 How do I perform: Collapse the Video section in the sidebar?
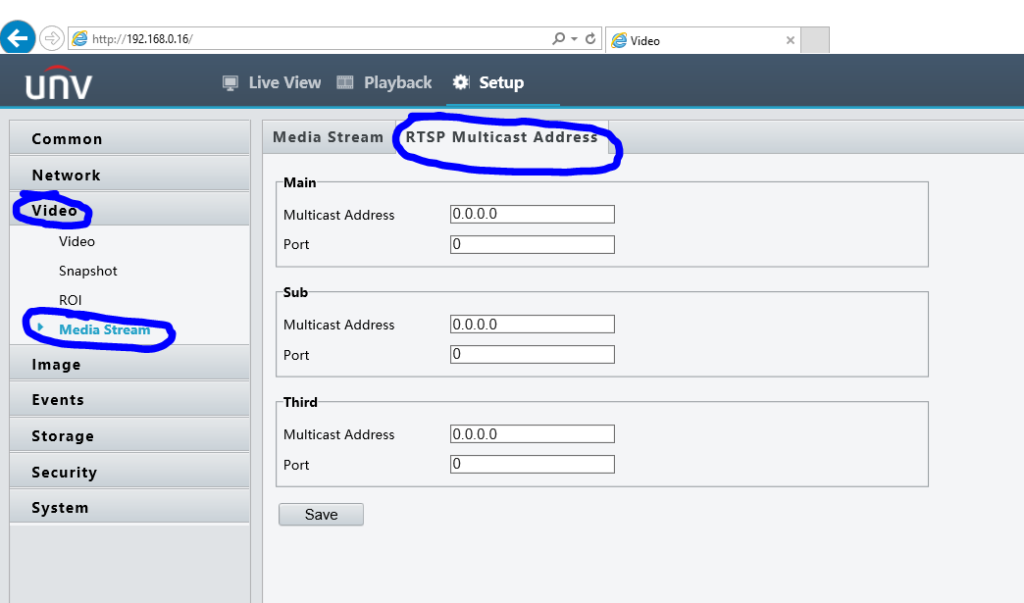coord(55,210)
